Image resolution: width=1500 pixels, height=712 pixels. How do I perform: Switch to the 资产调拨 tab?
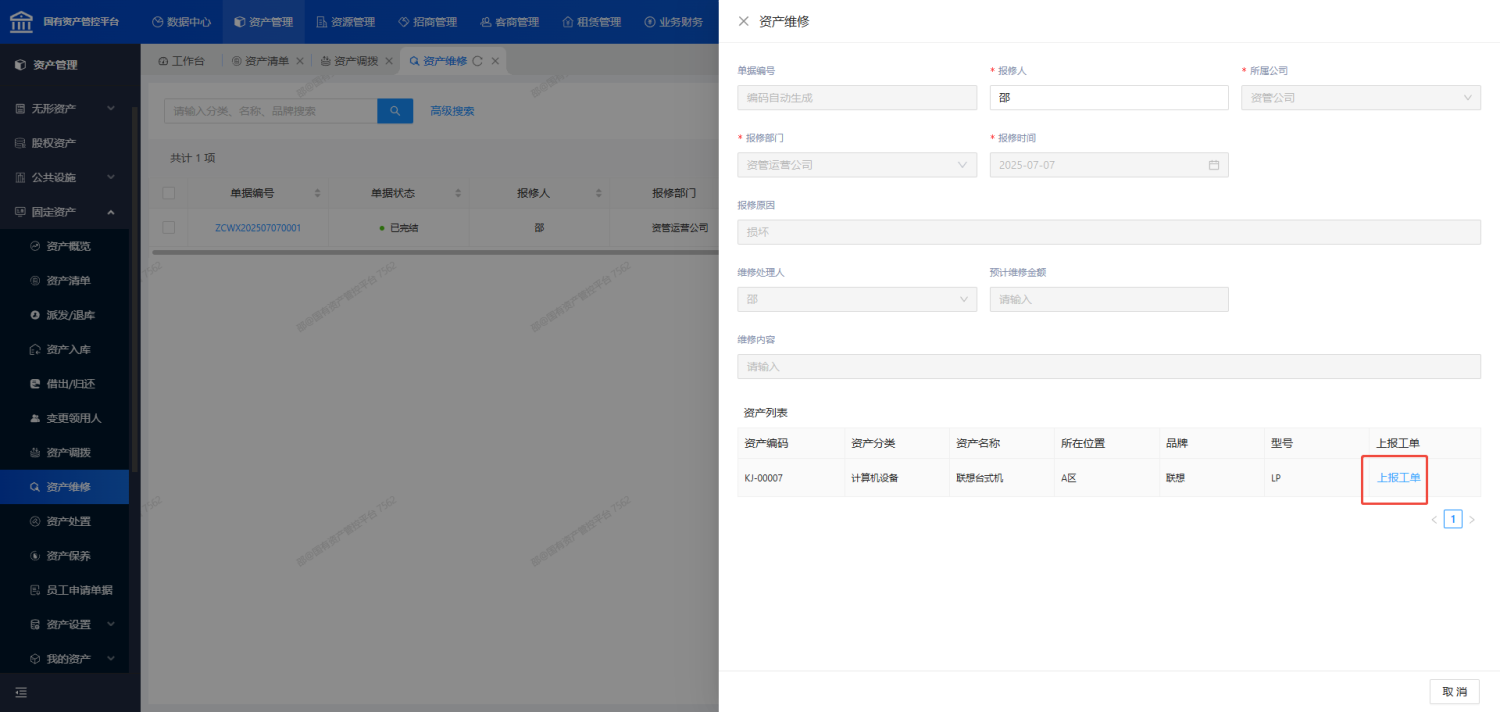[349, 61]
